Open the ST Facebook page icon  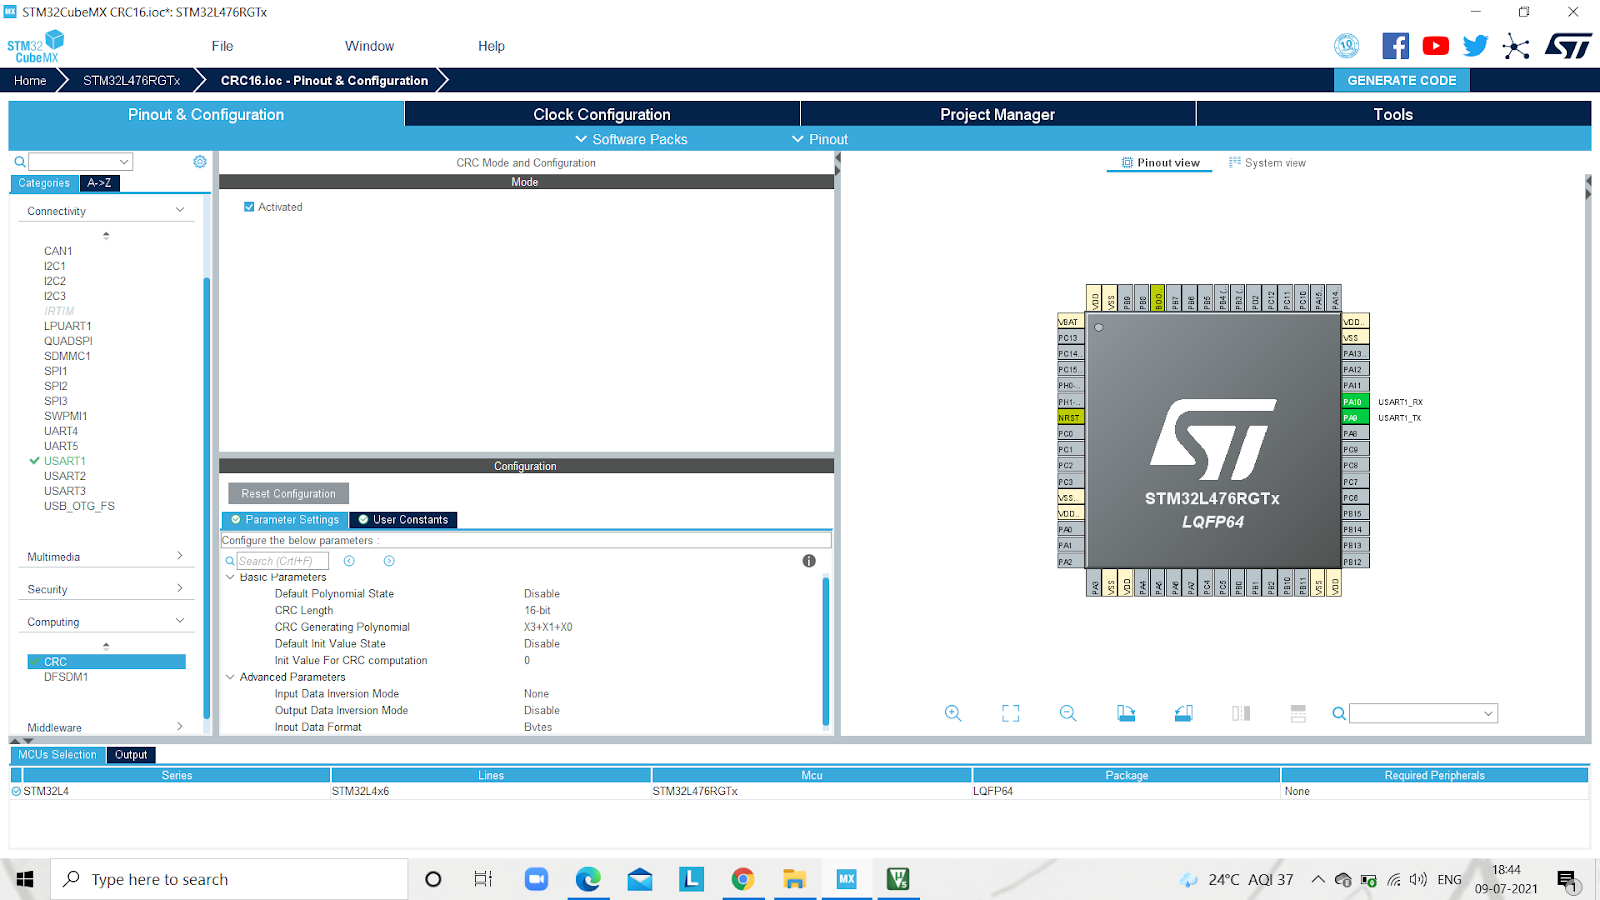click(x=1395, y=46)
